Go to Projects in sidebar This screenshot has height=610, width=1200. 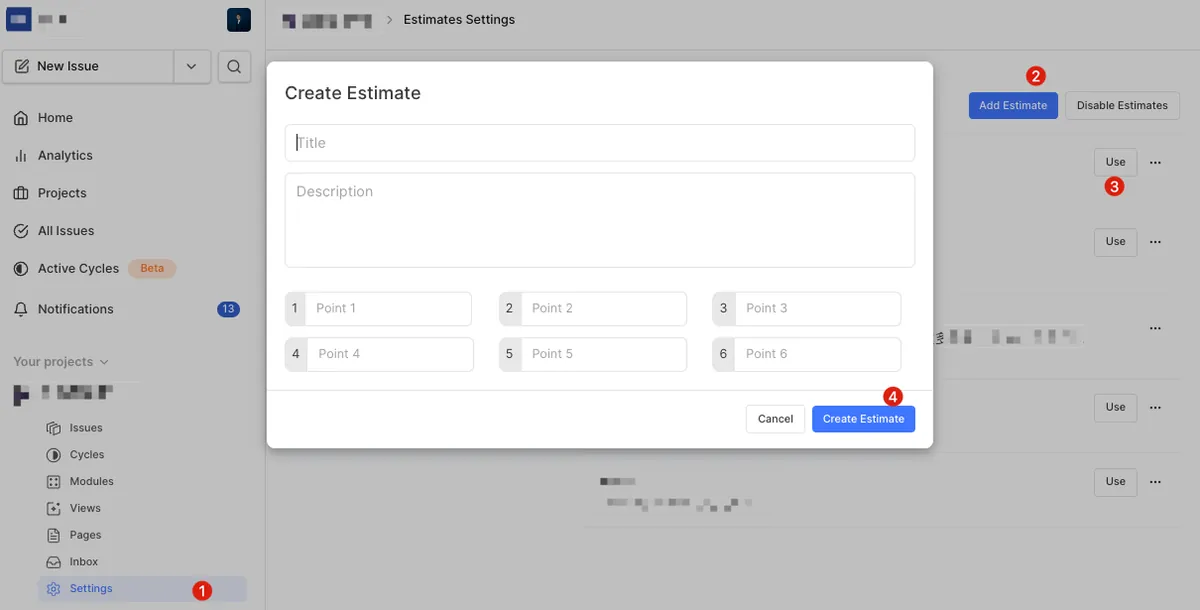(62, 193)
